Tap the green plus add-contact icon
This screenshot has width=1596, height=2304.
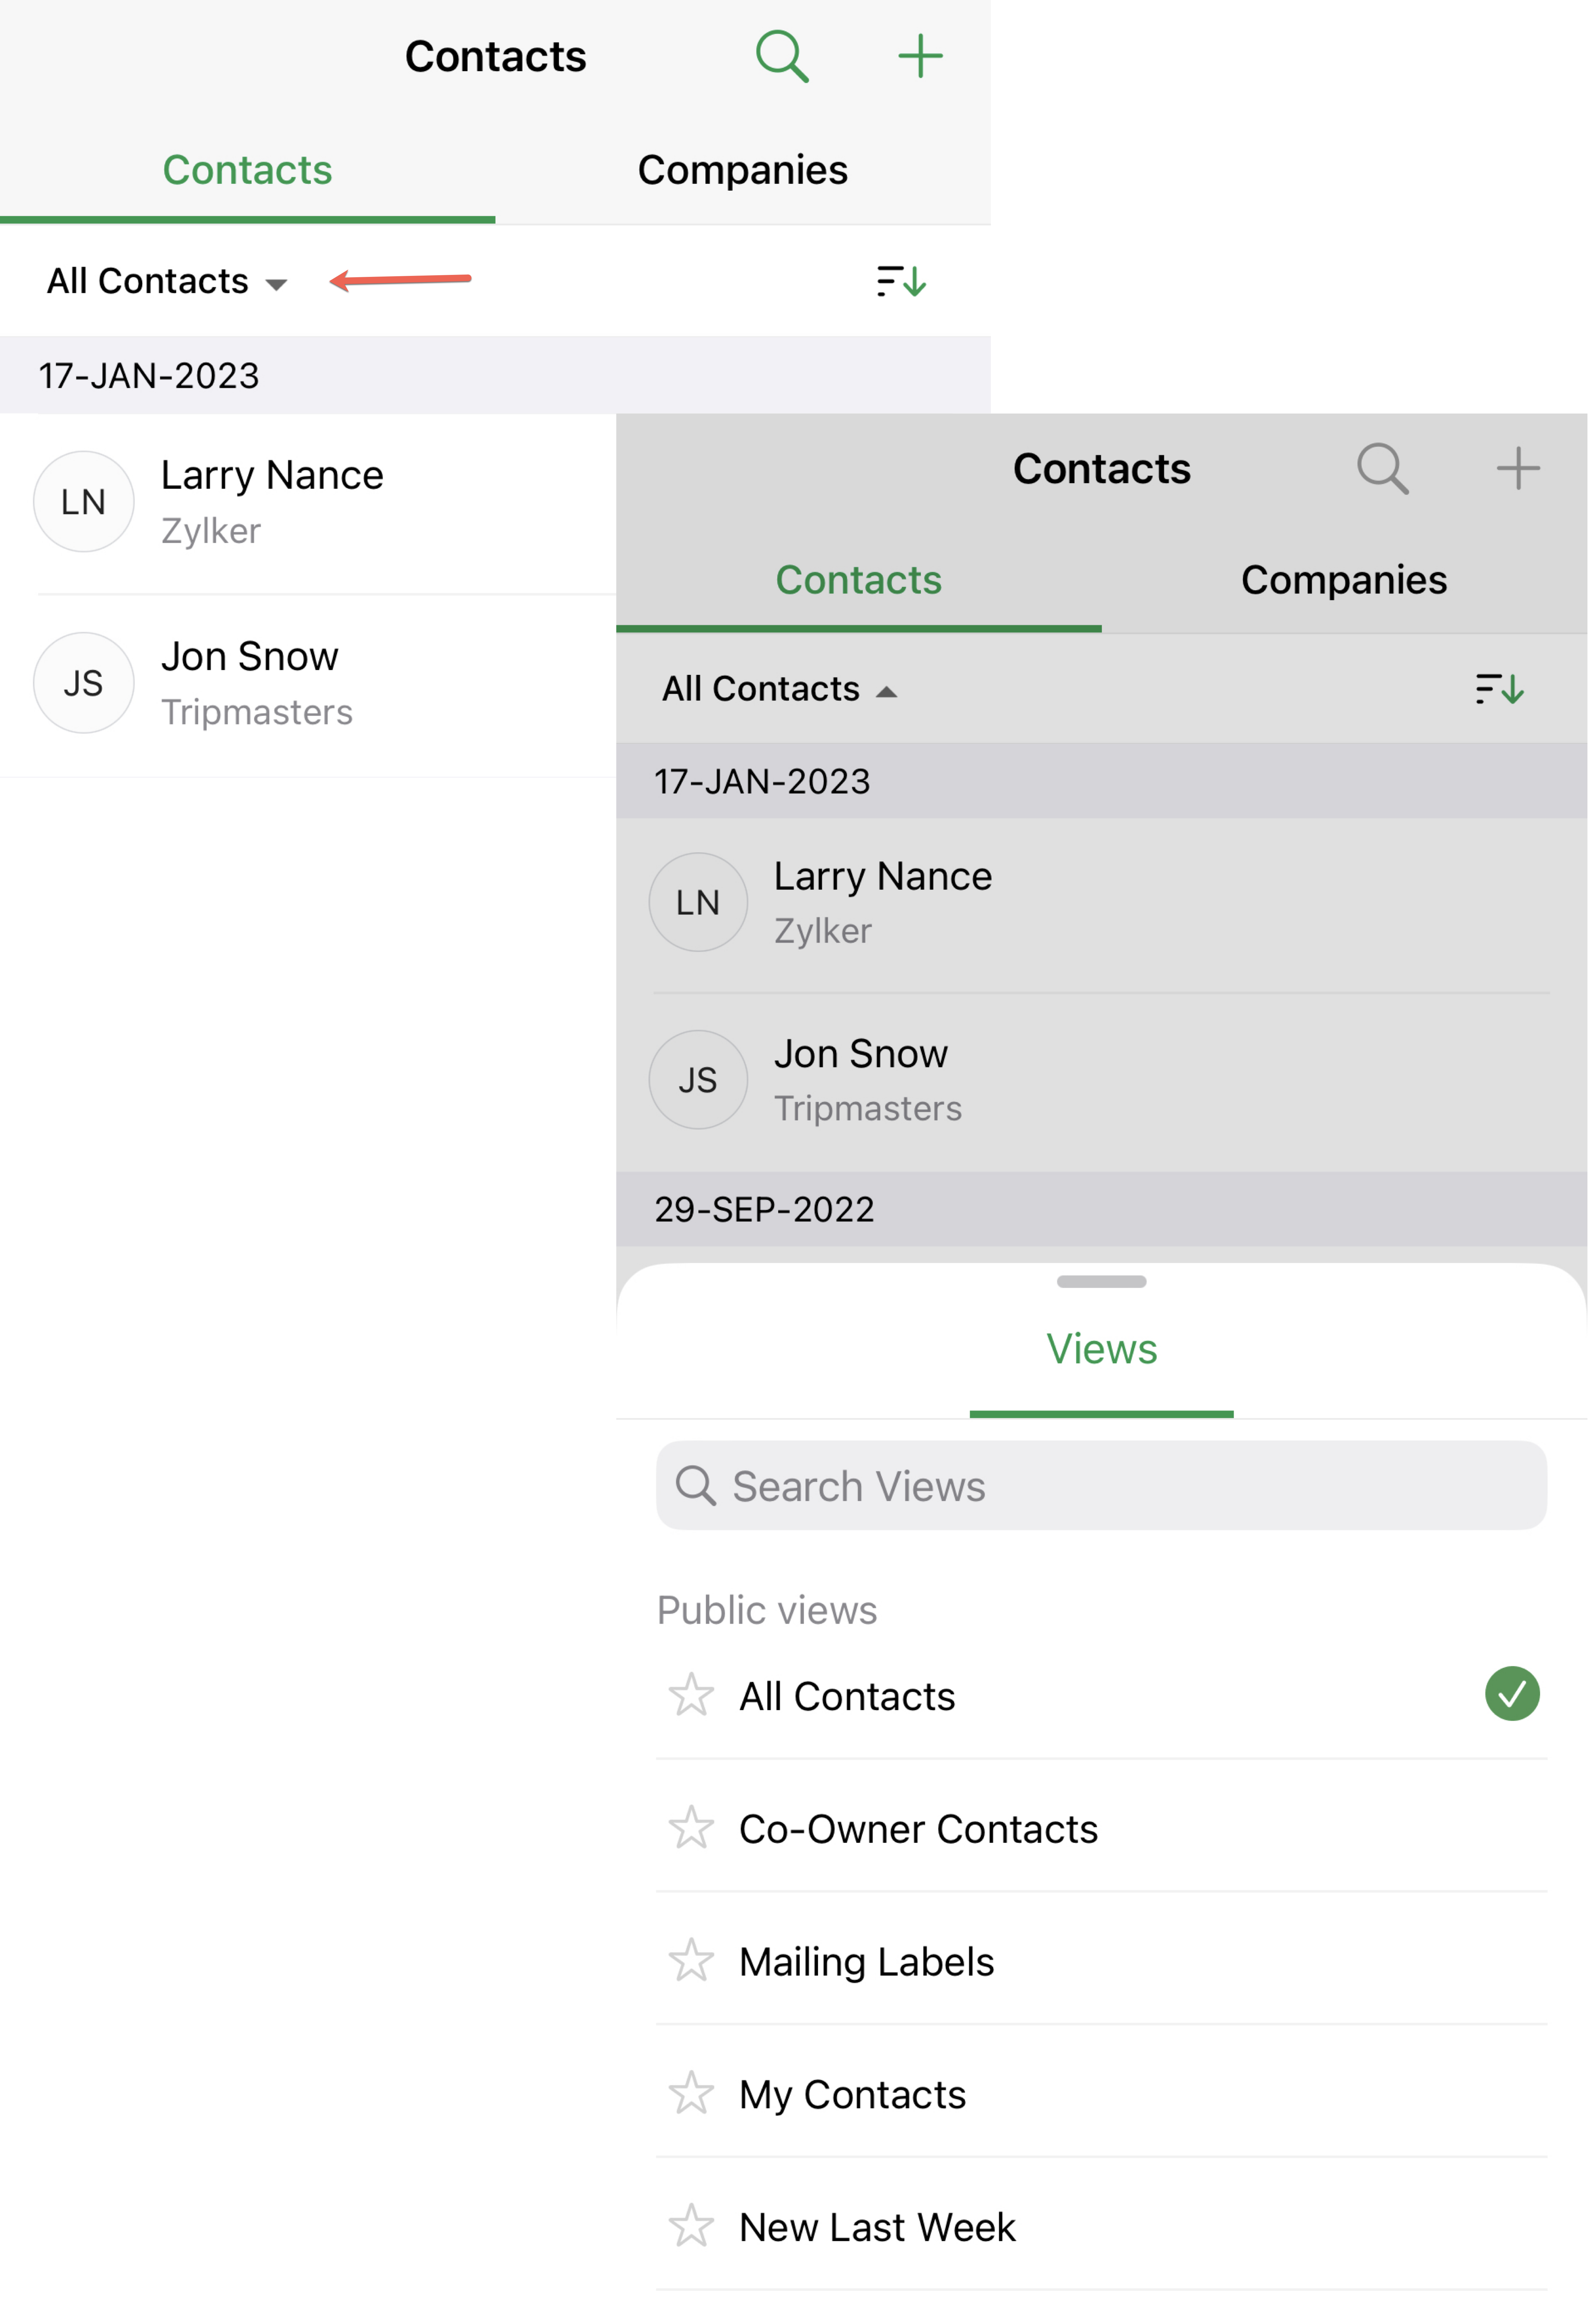pos(920,56)
